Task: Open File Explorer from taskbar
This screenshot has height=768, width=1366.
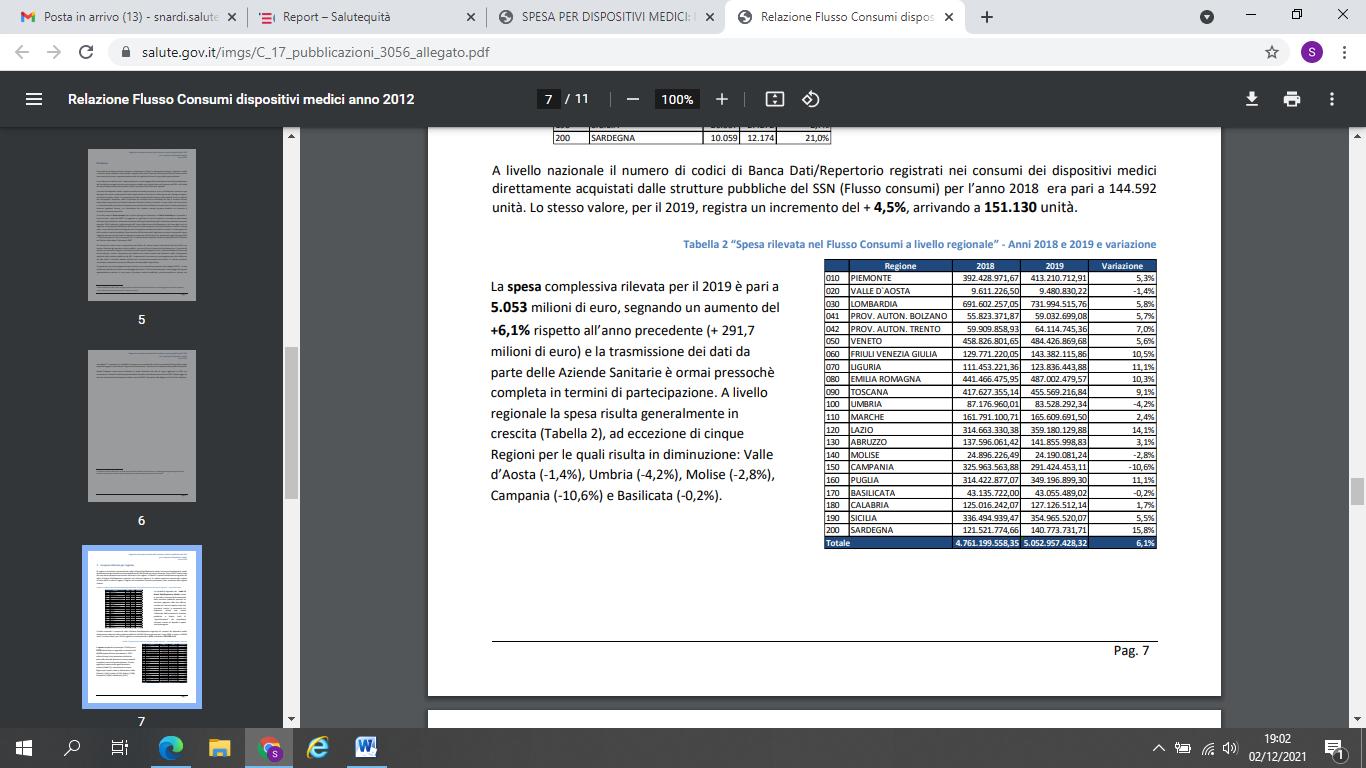Action: (220, 747)
